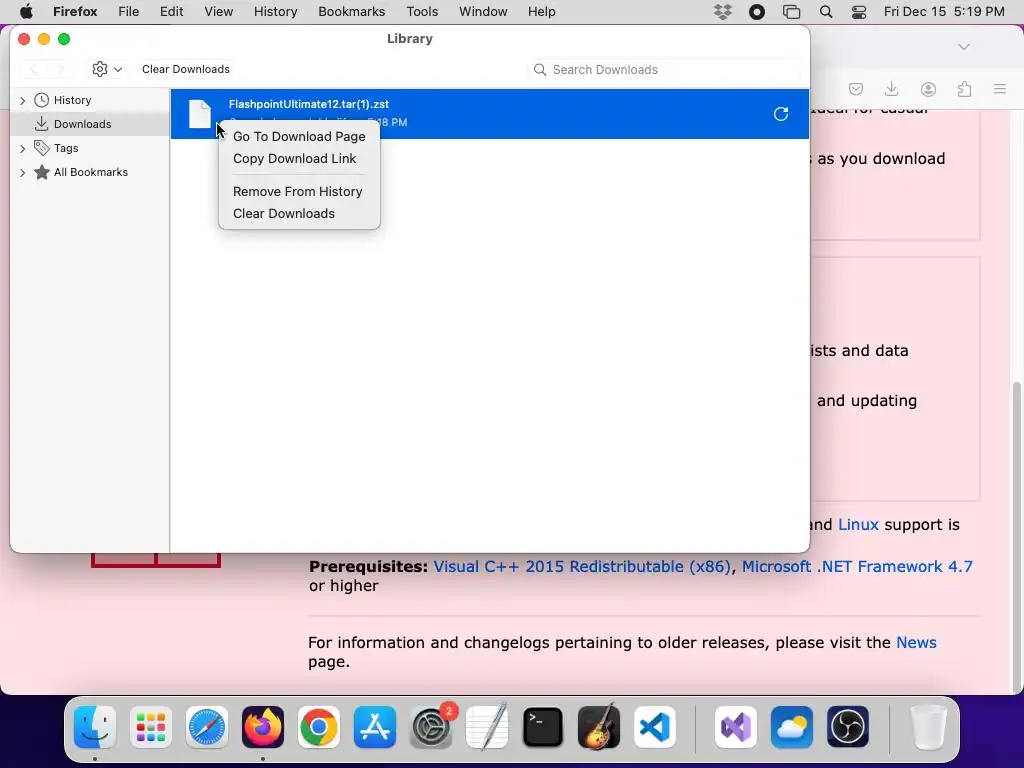
Task: Retry download with the refresh icon
Action: 781,114
